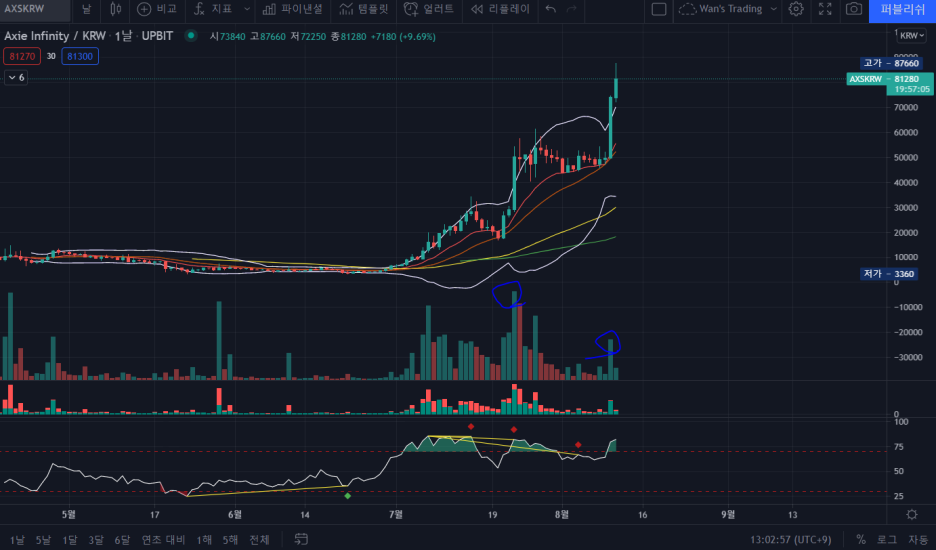Select the 1달 date range
Screen dimensions: 936x550
point(70,540)
